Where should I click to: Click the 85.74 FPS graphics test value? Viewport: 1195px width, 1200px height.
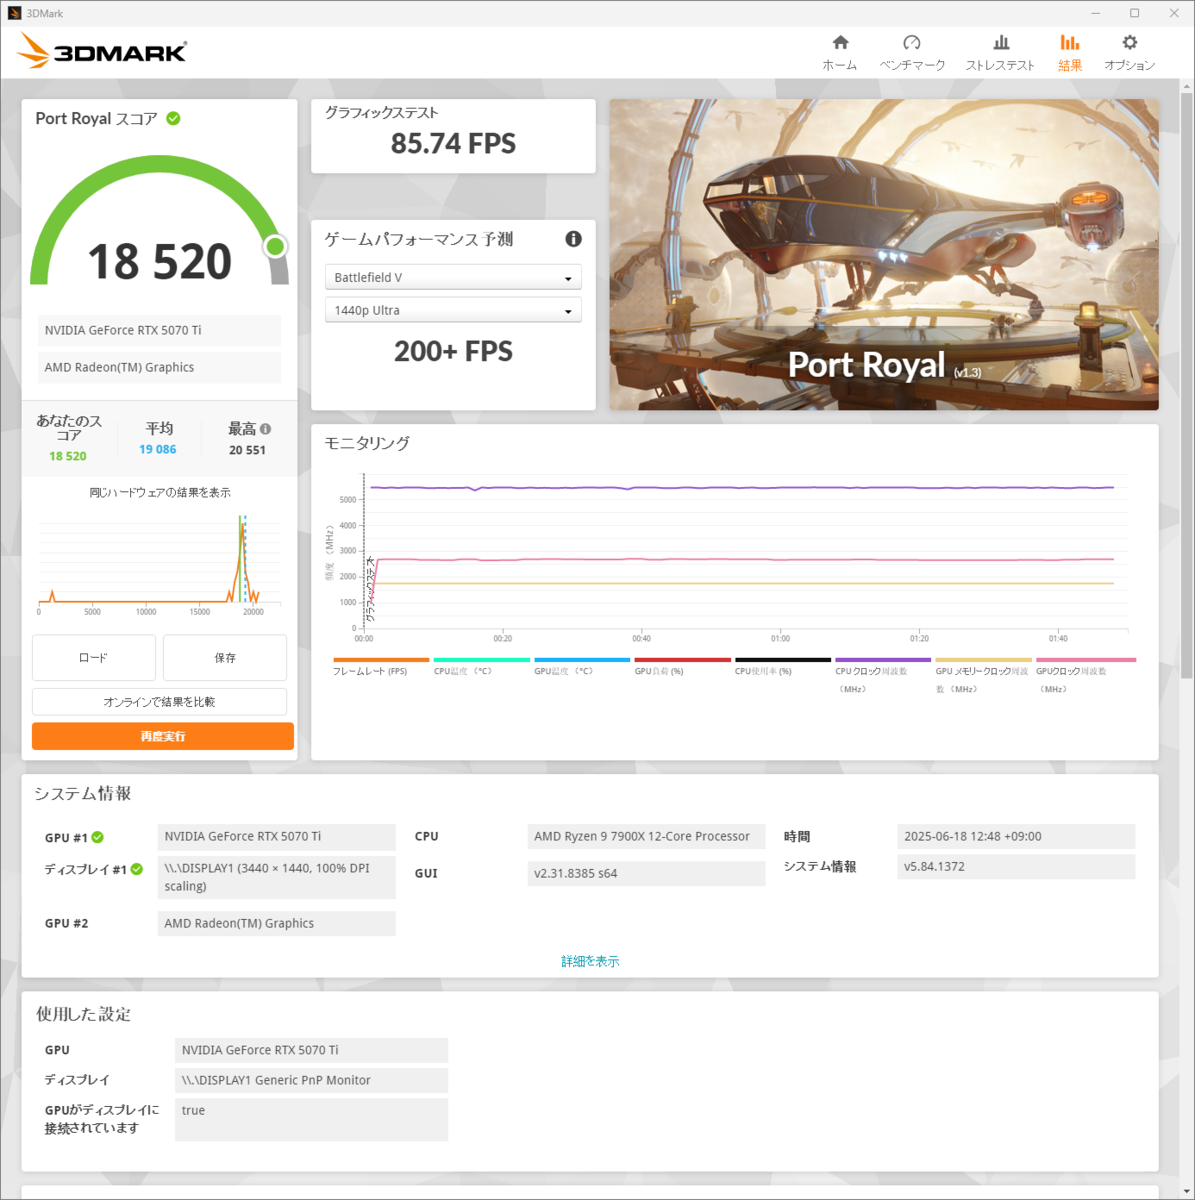pos(453,144)
